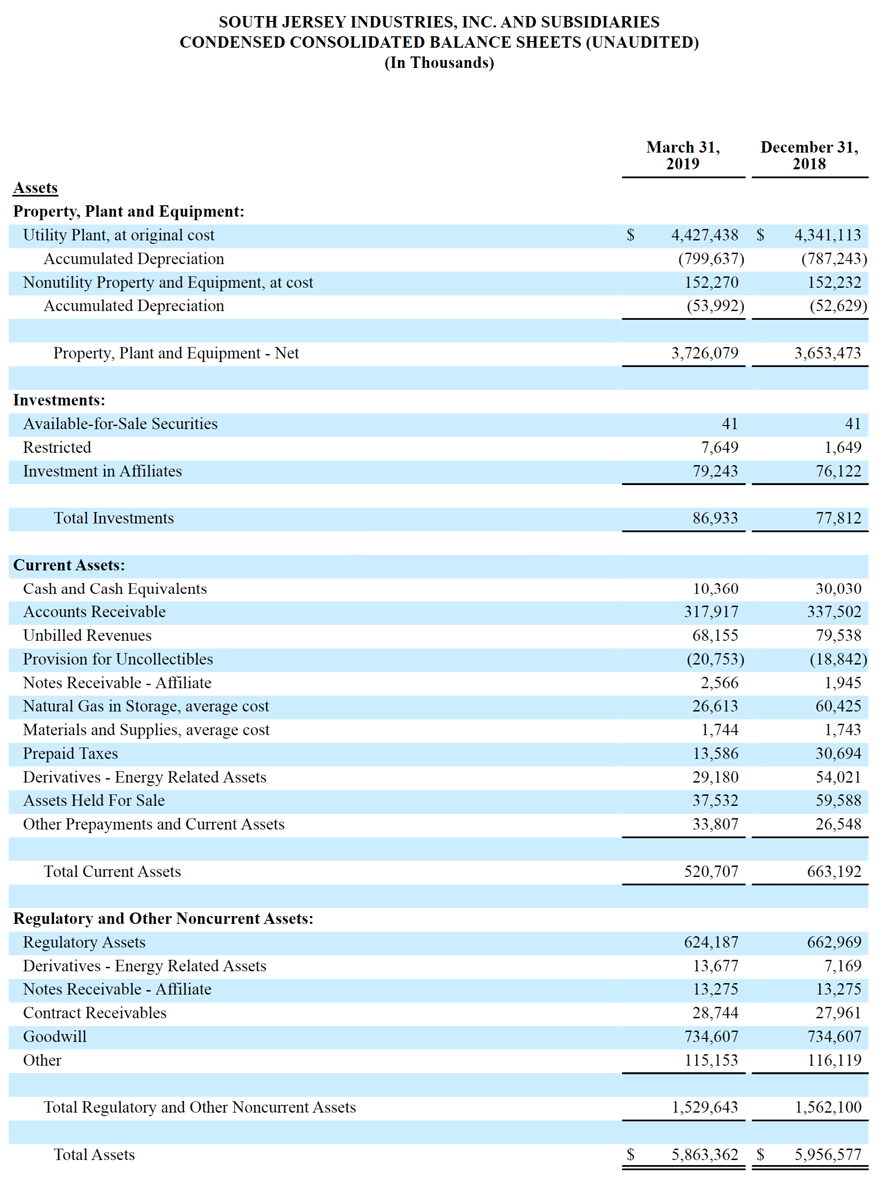Click the Total Current Assets value 520,707
The height and width of the screenshot is (1198, 881).
pyautogui.click(x=711, y=872)
